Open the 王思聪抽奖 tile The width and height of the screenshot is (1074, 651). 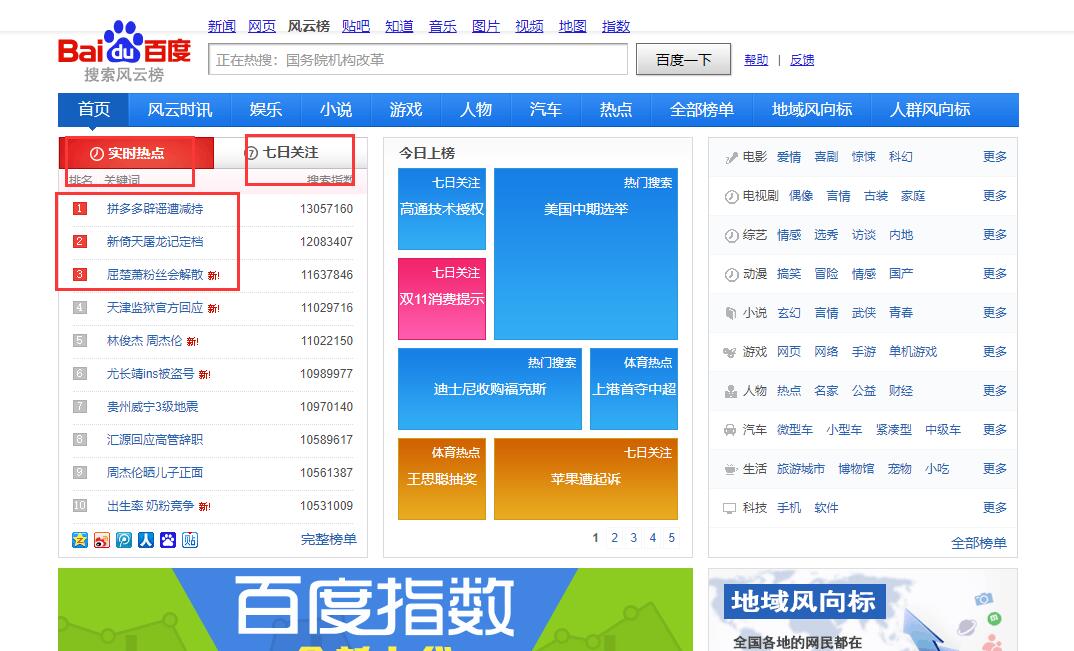442,479
